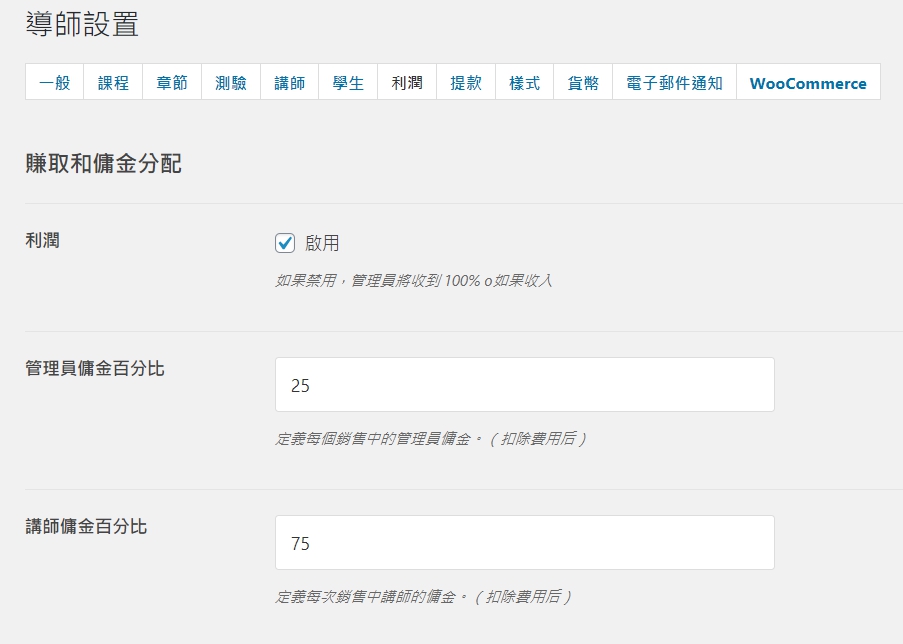Switch to the 課程 tab
903x644 pixels.
pyautogui.click(x=113, y=82)
